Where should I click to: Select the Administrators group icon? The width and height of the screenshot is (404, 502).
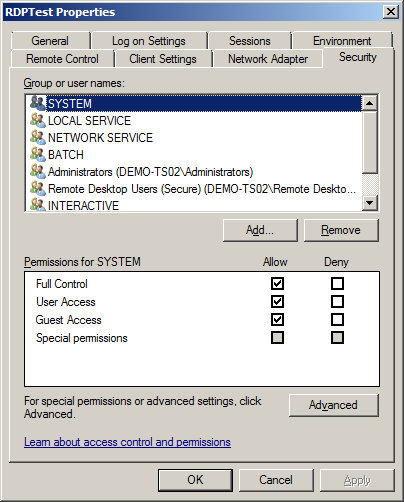tap(38, 171)
